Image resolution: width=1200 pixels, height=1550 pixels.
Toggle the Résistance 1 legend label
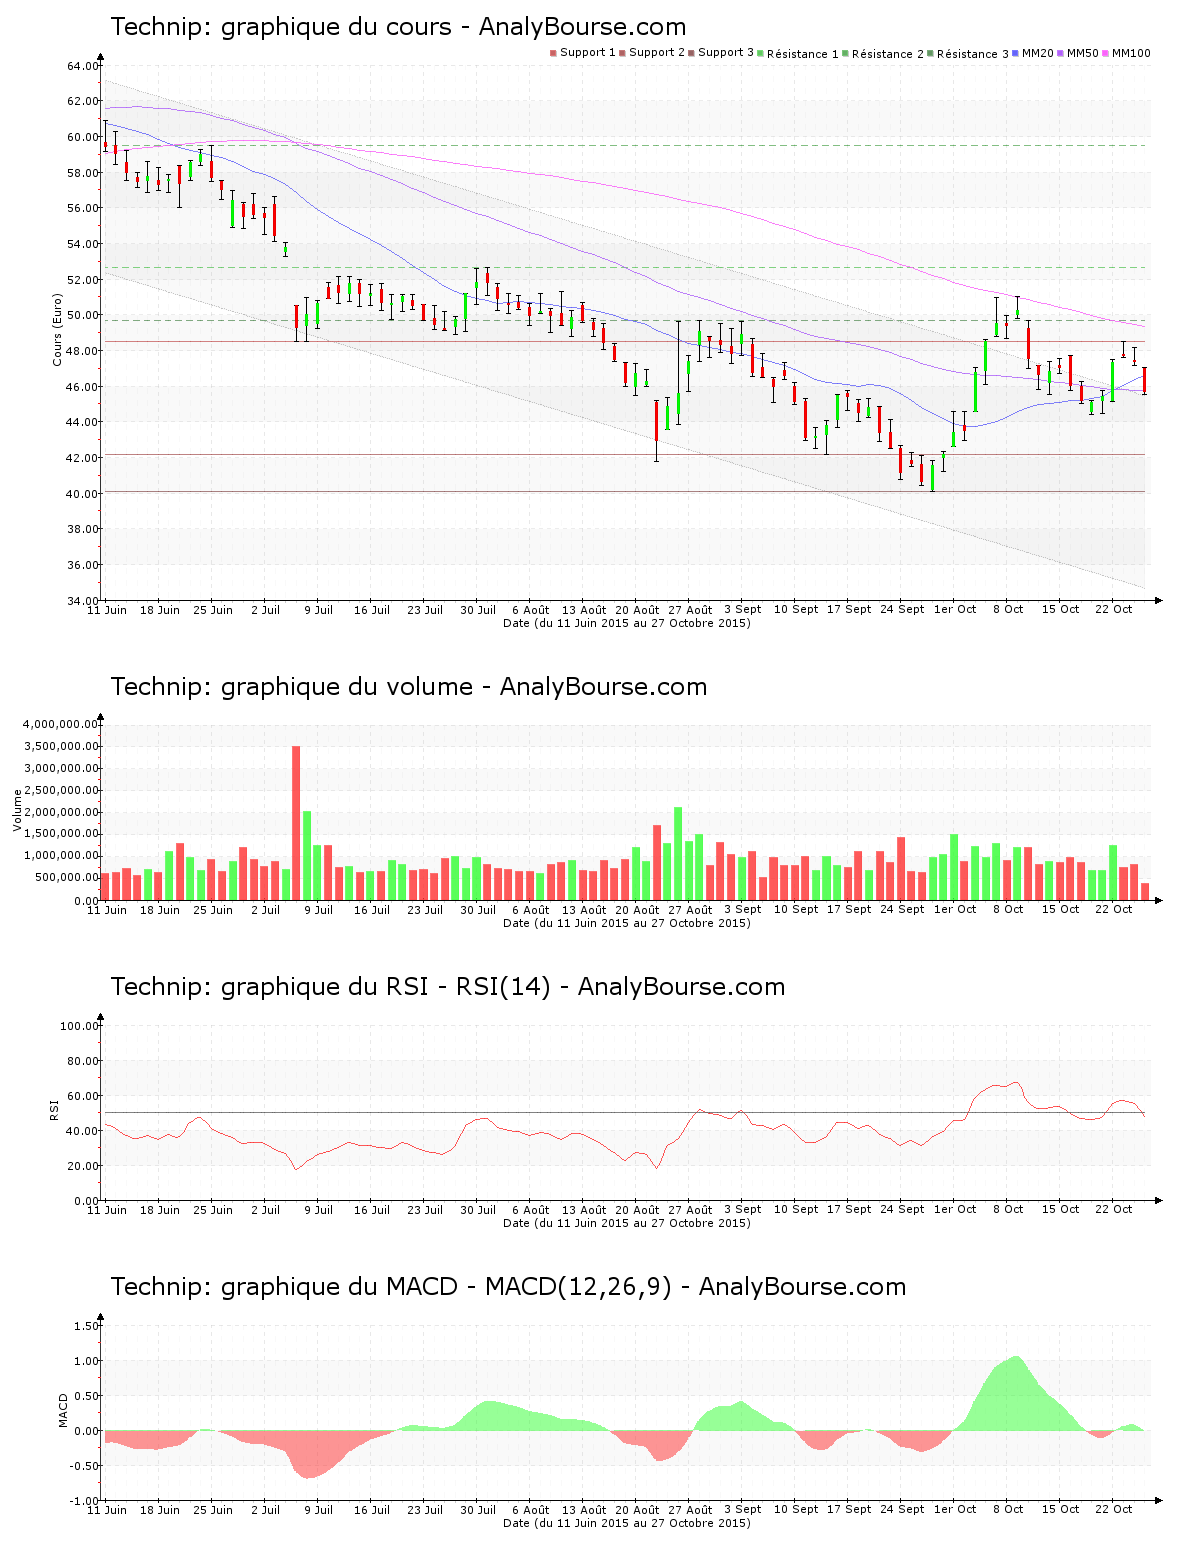803,54
